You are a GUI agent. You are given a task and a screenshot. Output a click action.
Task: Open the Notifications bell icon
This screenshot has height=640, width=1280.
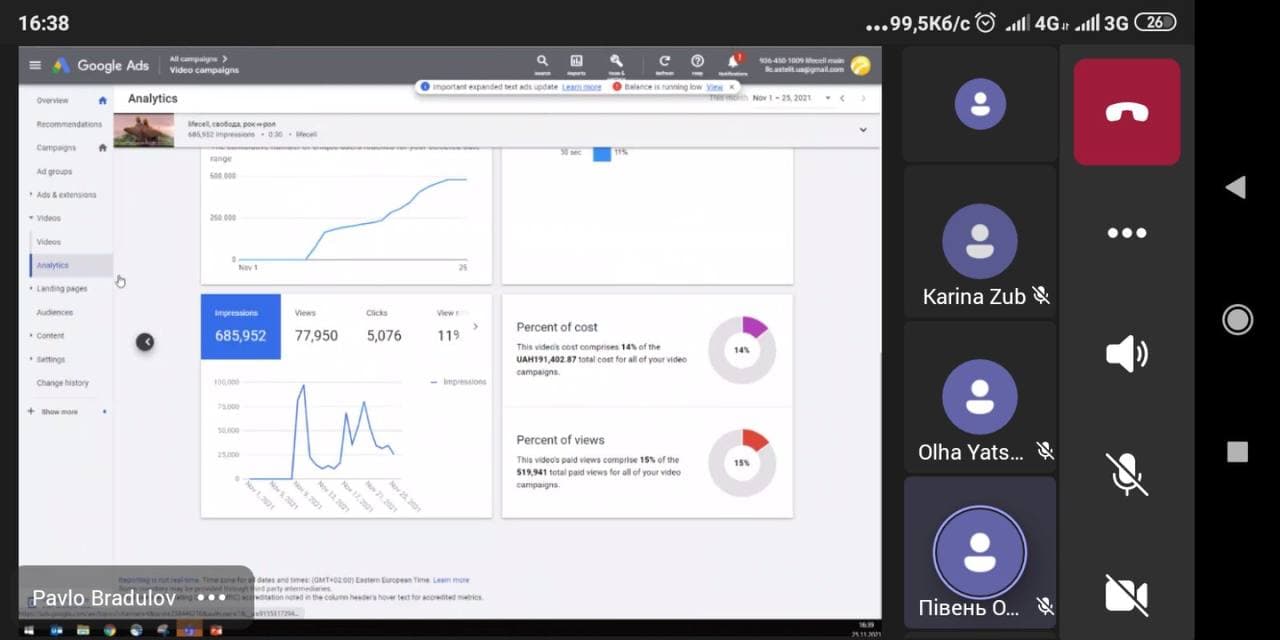tap(733, 62)
